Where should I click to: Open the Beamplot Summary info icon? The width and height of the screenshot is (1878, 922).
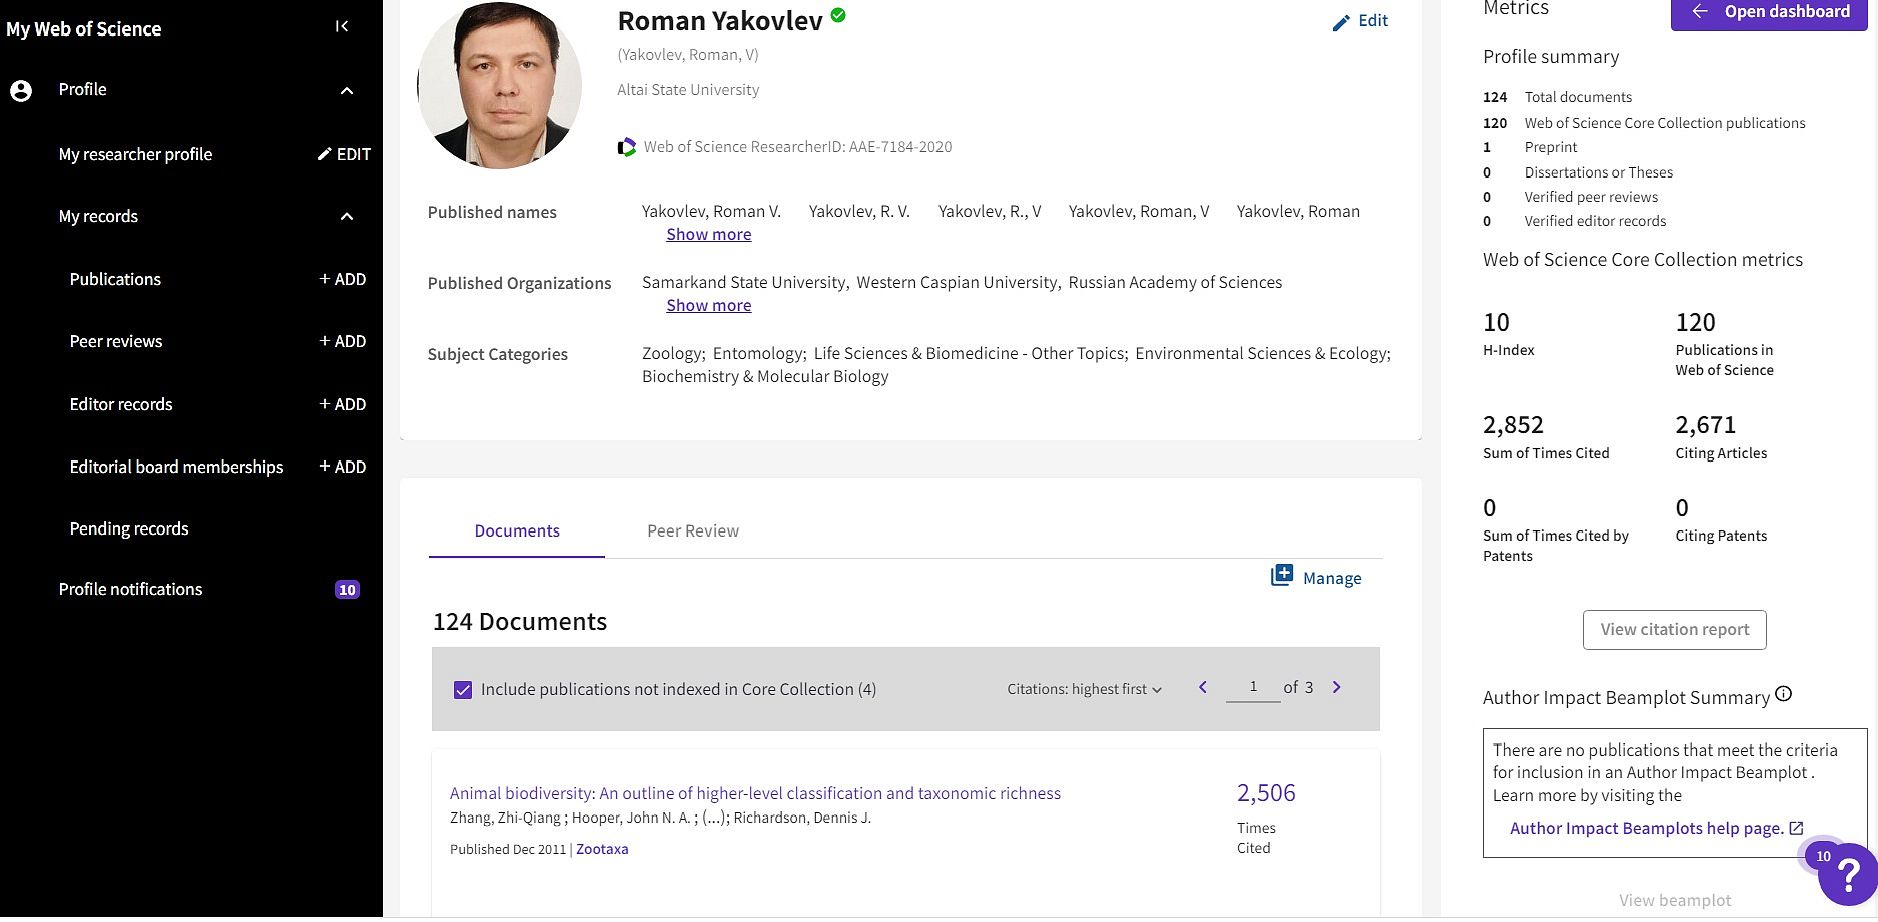[1783, 694]
